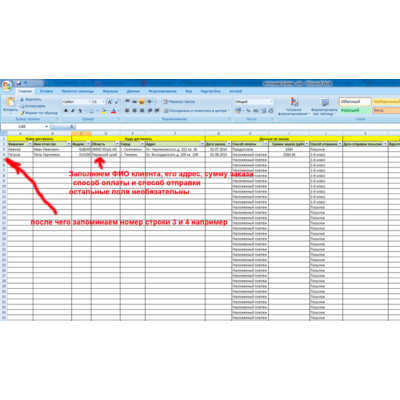Open the Формулы ribbon tab
Image resolution: width=400 pixels, height=400 pixels.
click(110, 91)
